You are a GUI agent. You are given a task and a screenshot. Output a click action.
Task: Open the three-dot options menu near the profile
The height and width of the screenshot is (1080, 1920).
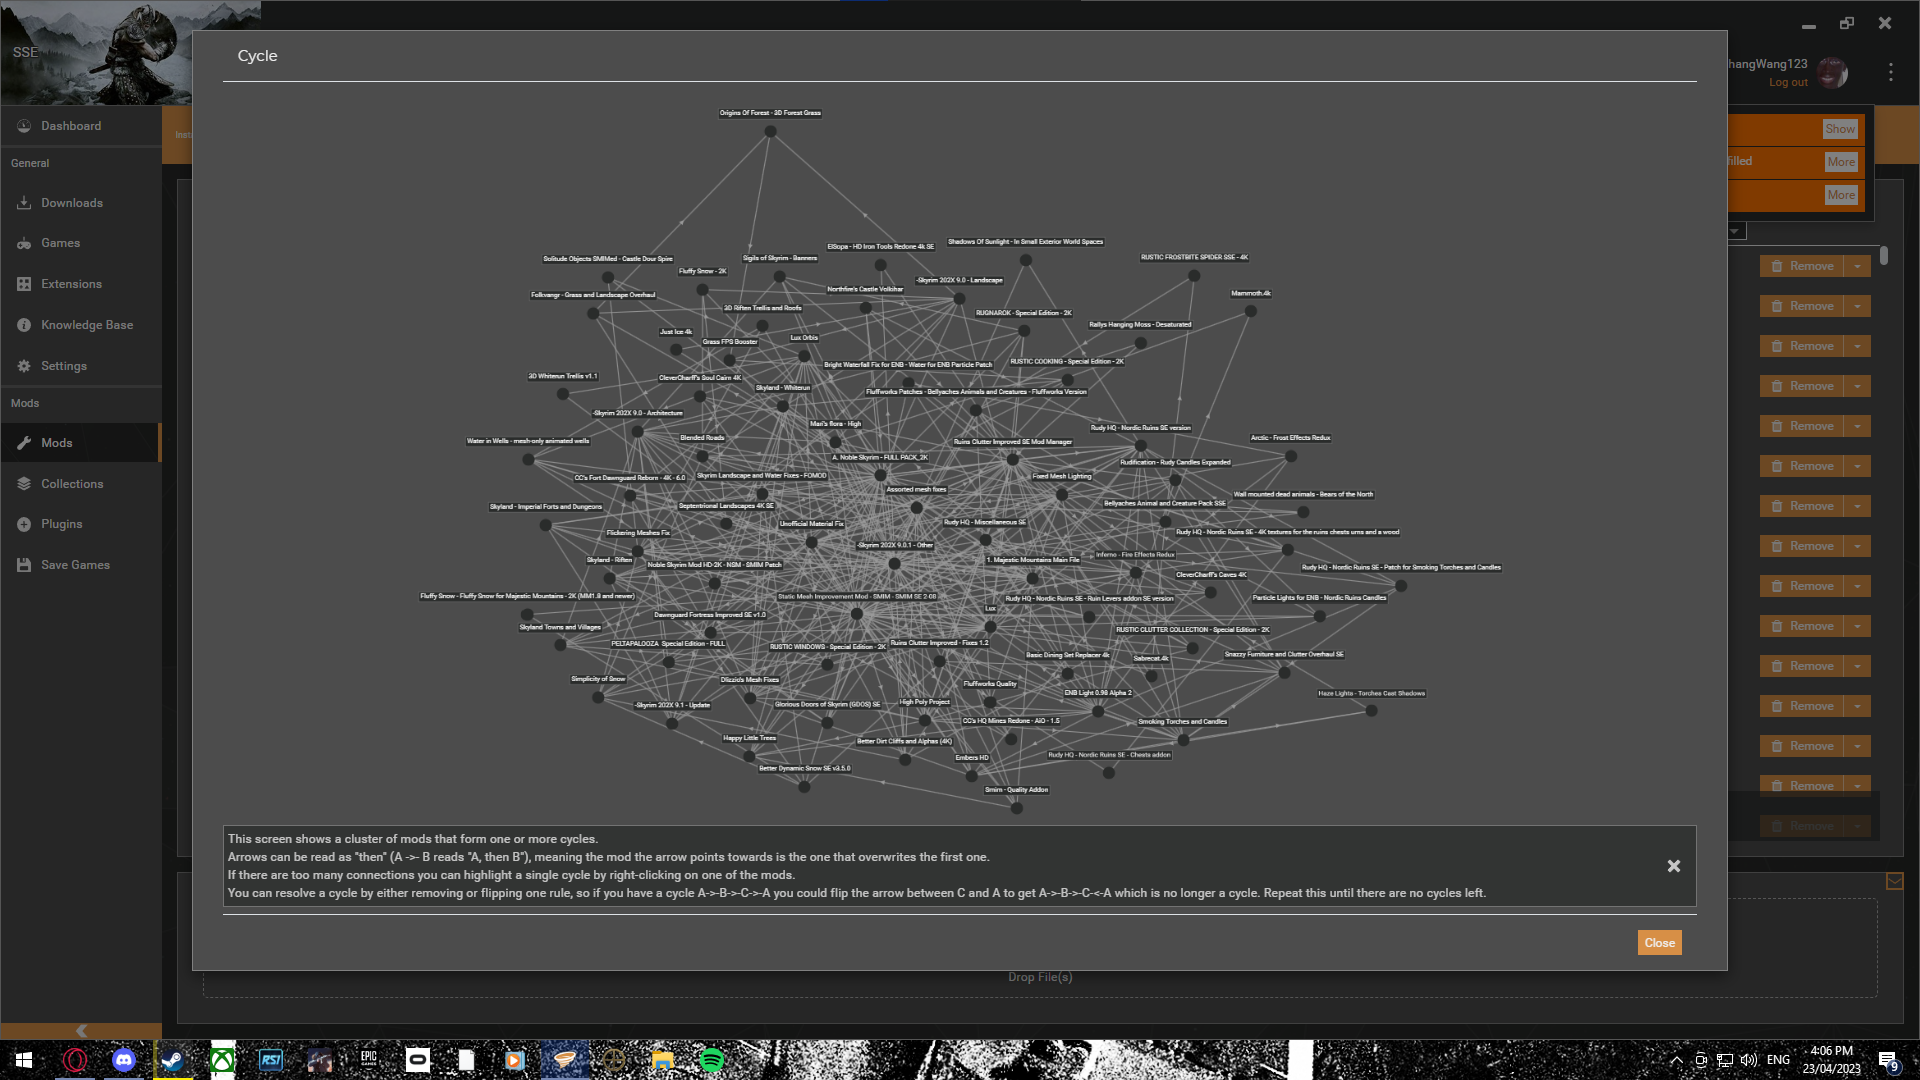[1890, 71]
